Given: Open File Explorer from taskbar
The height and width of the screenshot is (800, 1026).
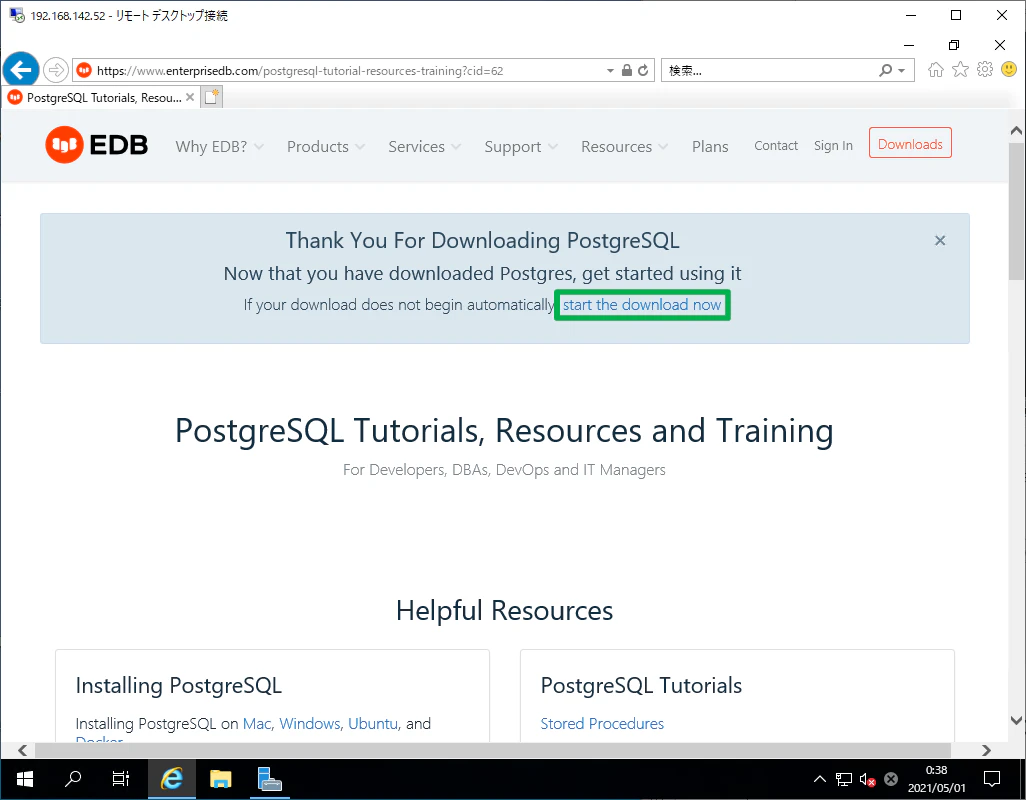Looking at the screenshot, I should 221,778.
